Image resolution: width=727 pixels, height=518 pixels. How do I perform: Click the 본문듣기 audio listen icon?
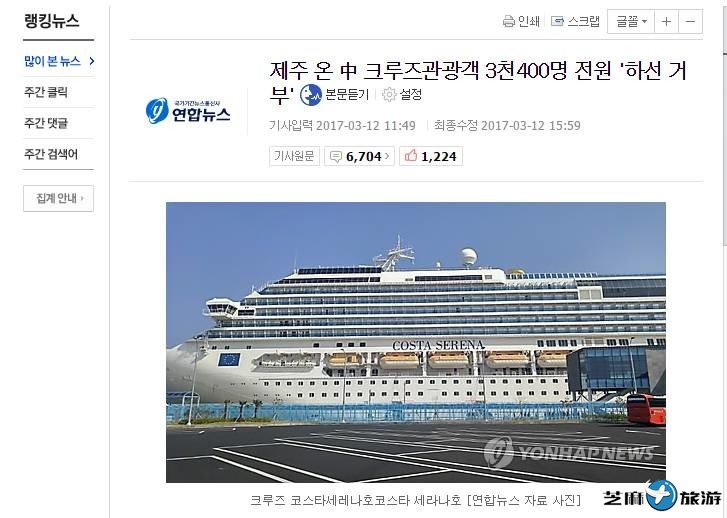tap(311, 95)
